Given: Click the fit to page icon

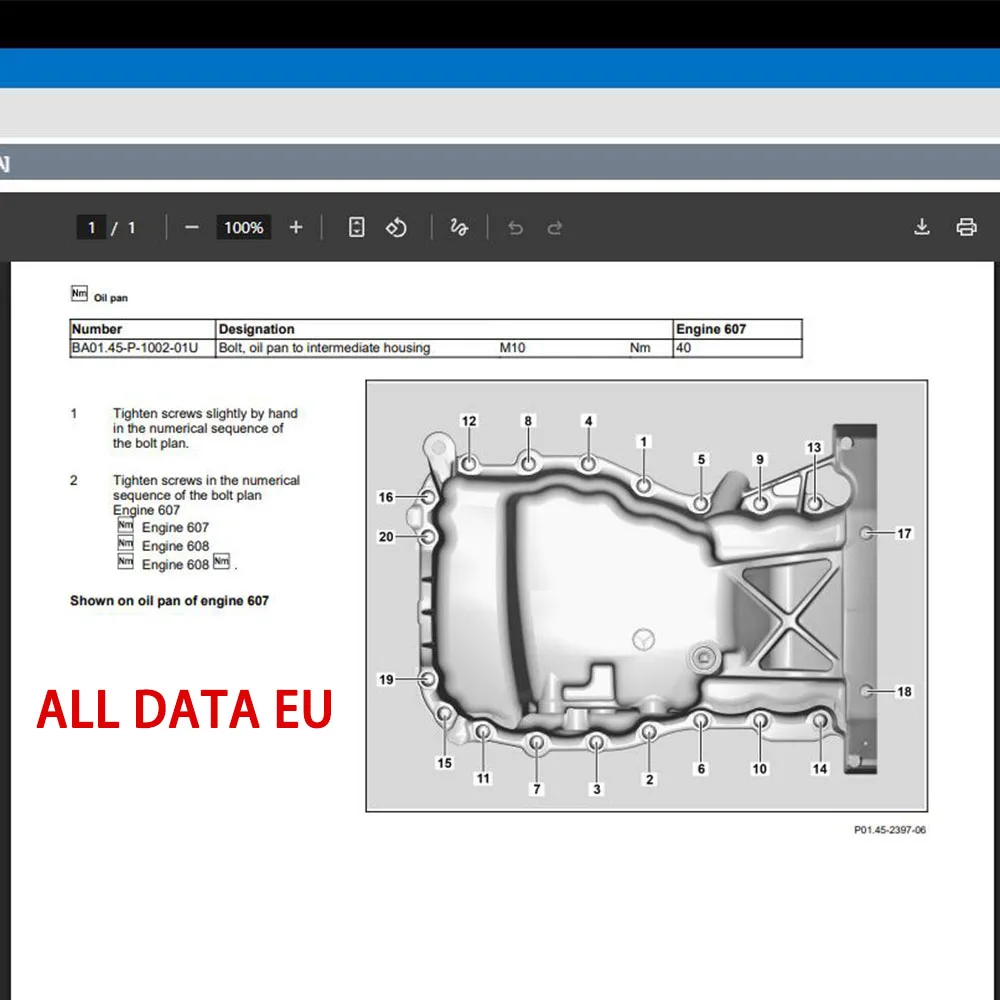Looking at the screenshot, I should [x=357, y=227].
